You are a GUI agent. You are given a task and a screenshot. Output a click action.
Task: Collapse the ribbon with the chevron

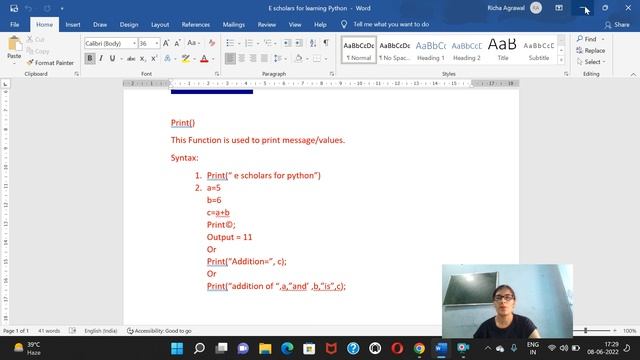click(633, 74)
